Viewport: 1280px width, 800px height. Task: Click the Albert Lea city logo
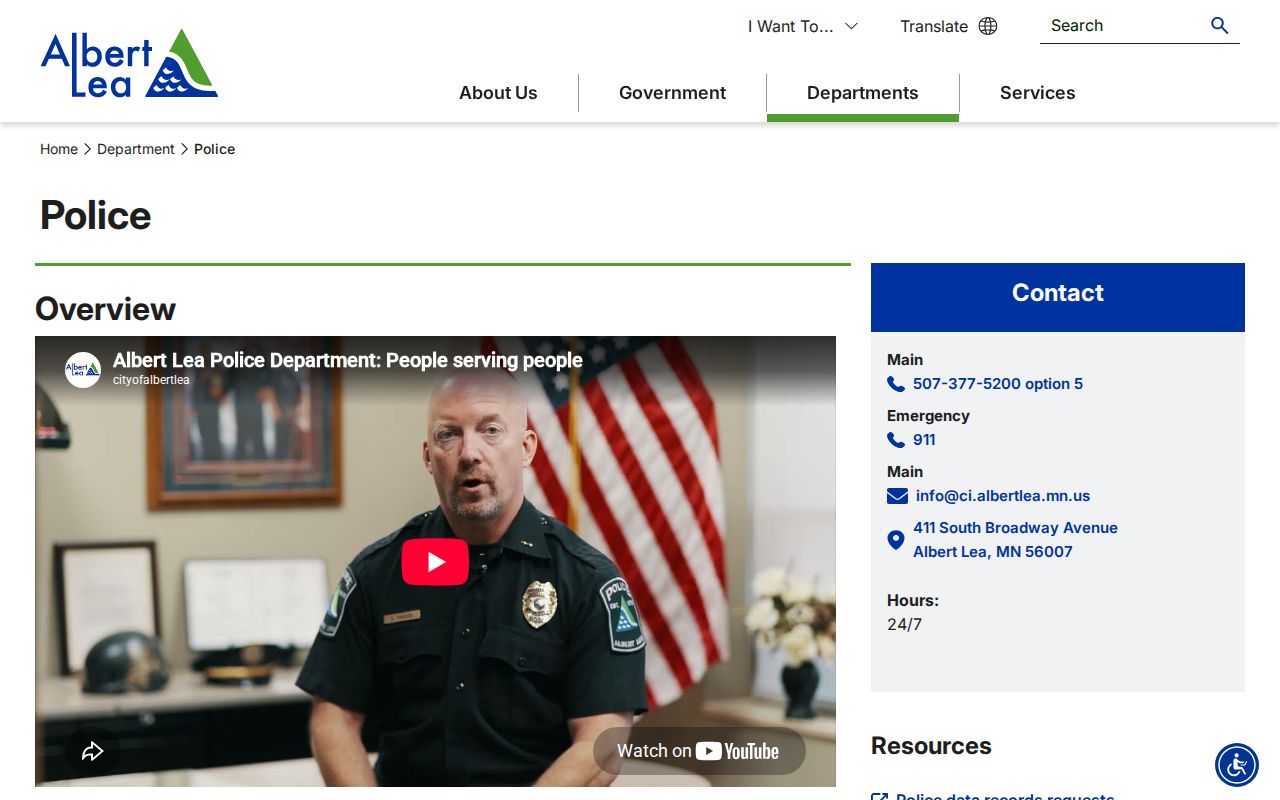pyautogui.click(x=129, y=63)
